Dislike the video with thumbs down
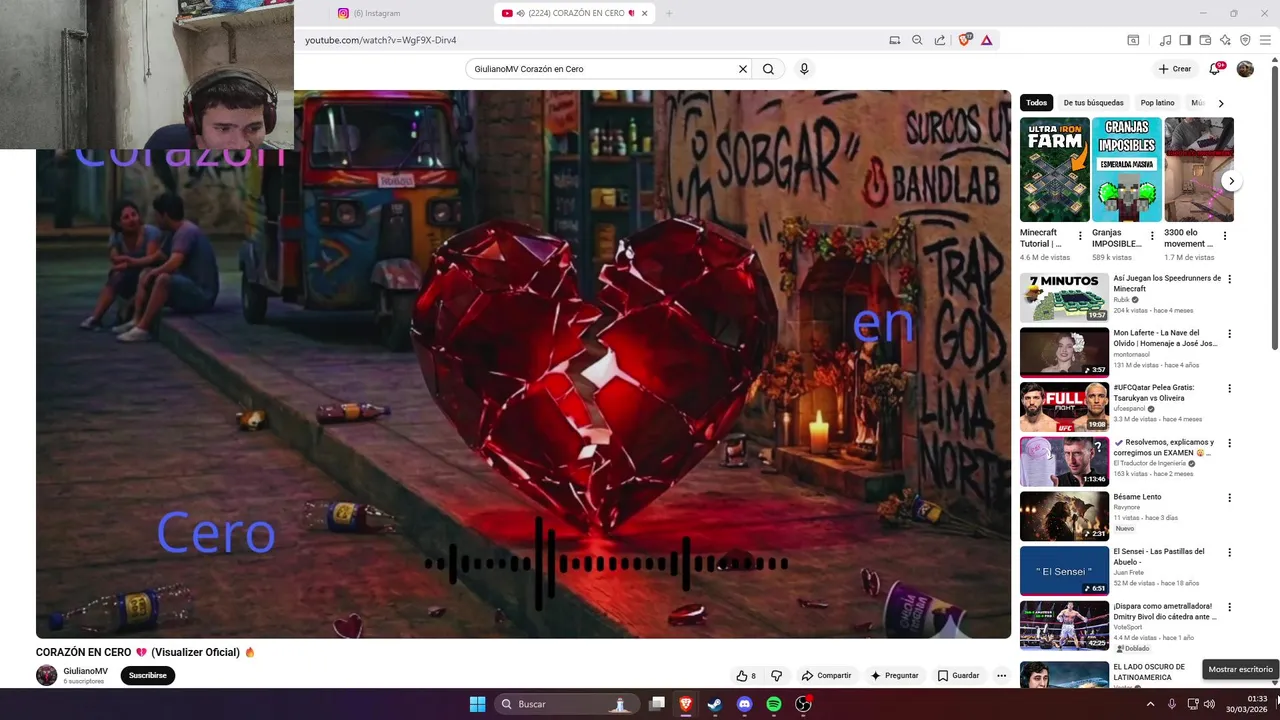This screenshot has height=720, width=1280. click(x=776, y=676)
